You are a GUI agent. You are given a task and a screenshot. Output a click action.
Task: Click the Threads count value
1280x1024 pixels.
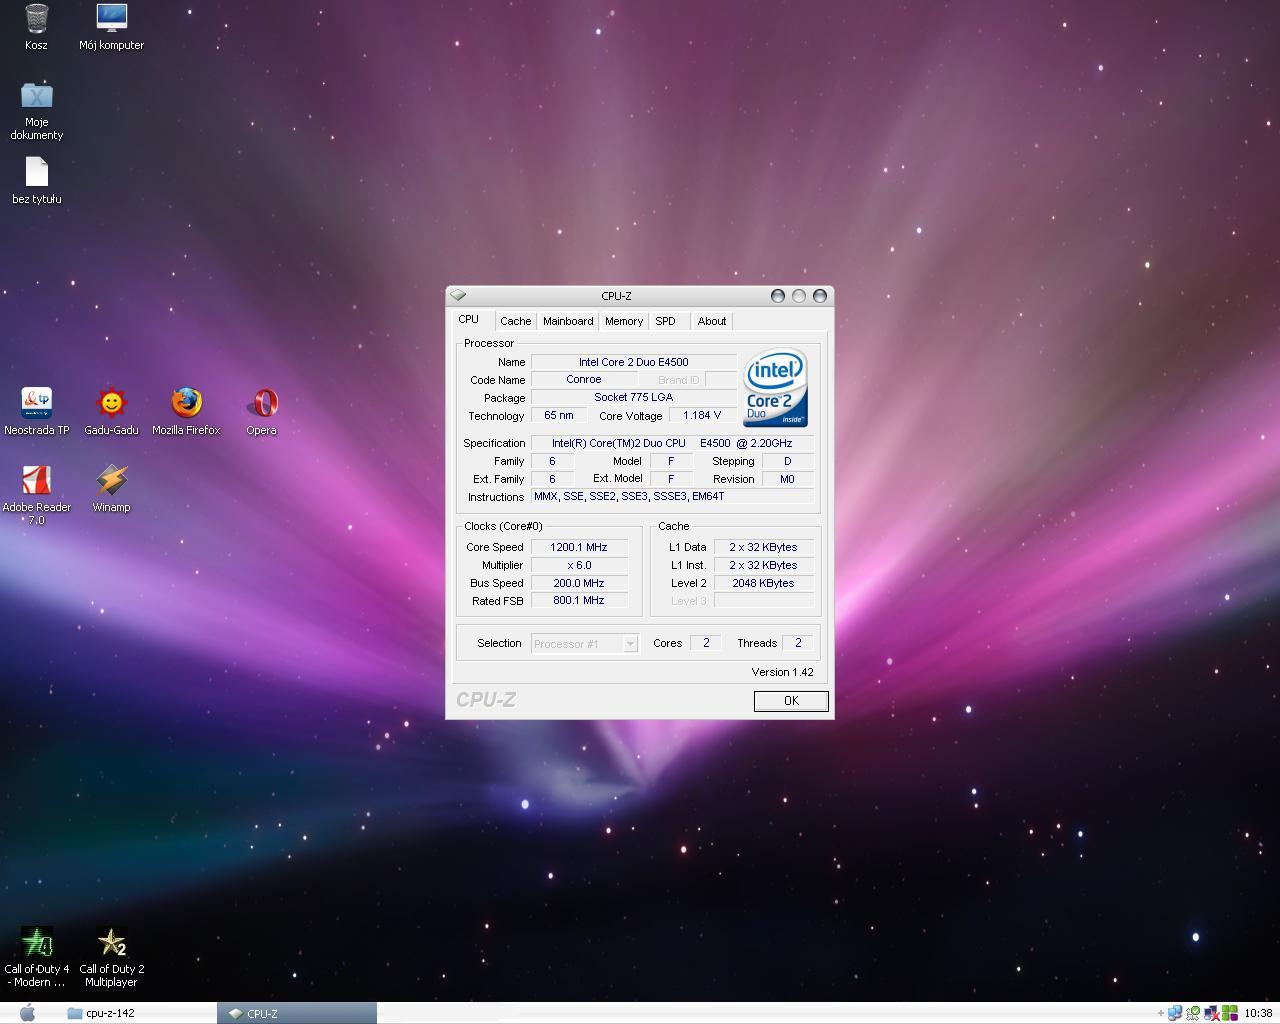tap(798, 643)
